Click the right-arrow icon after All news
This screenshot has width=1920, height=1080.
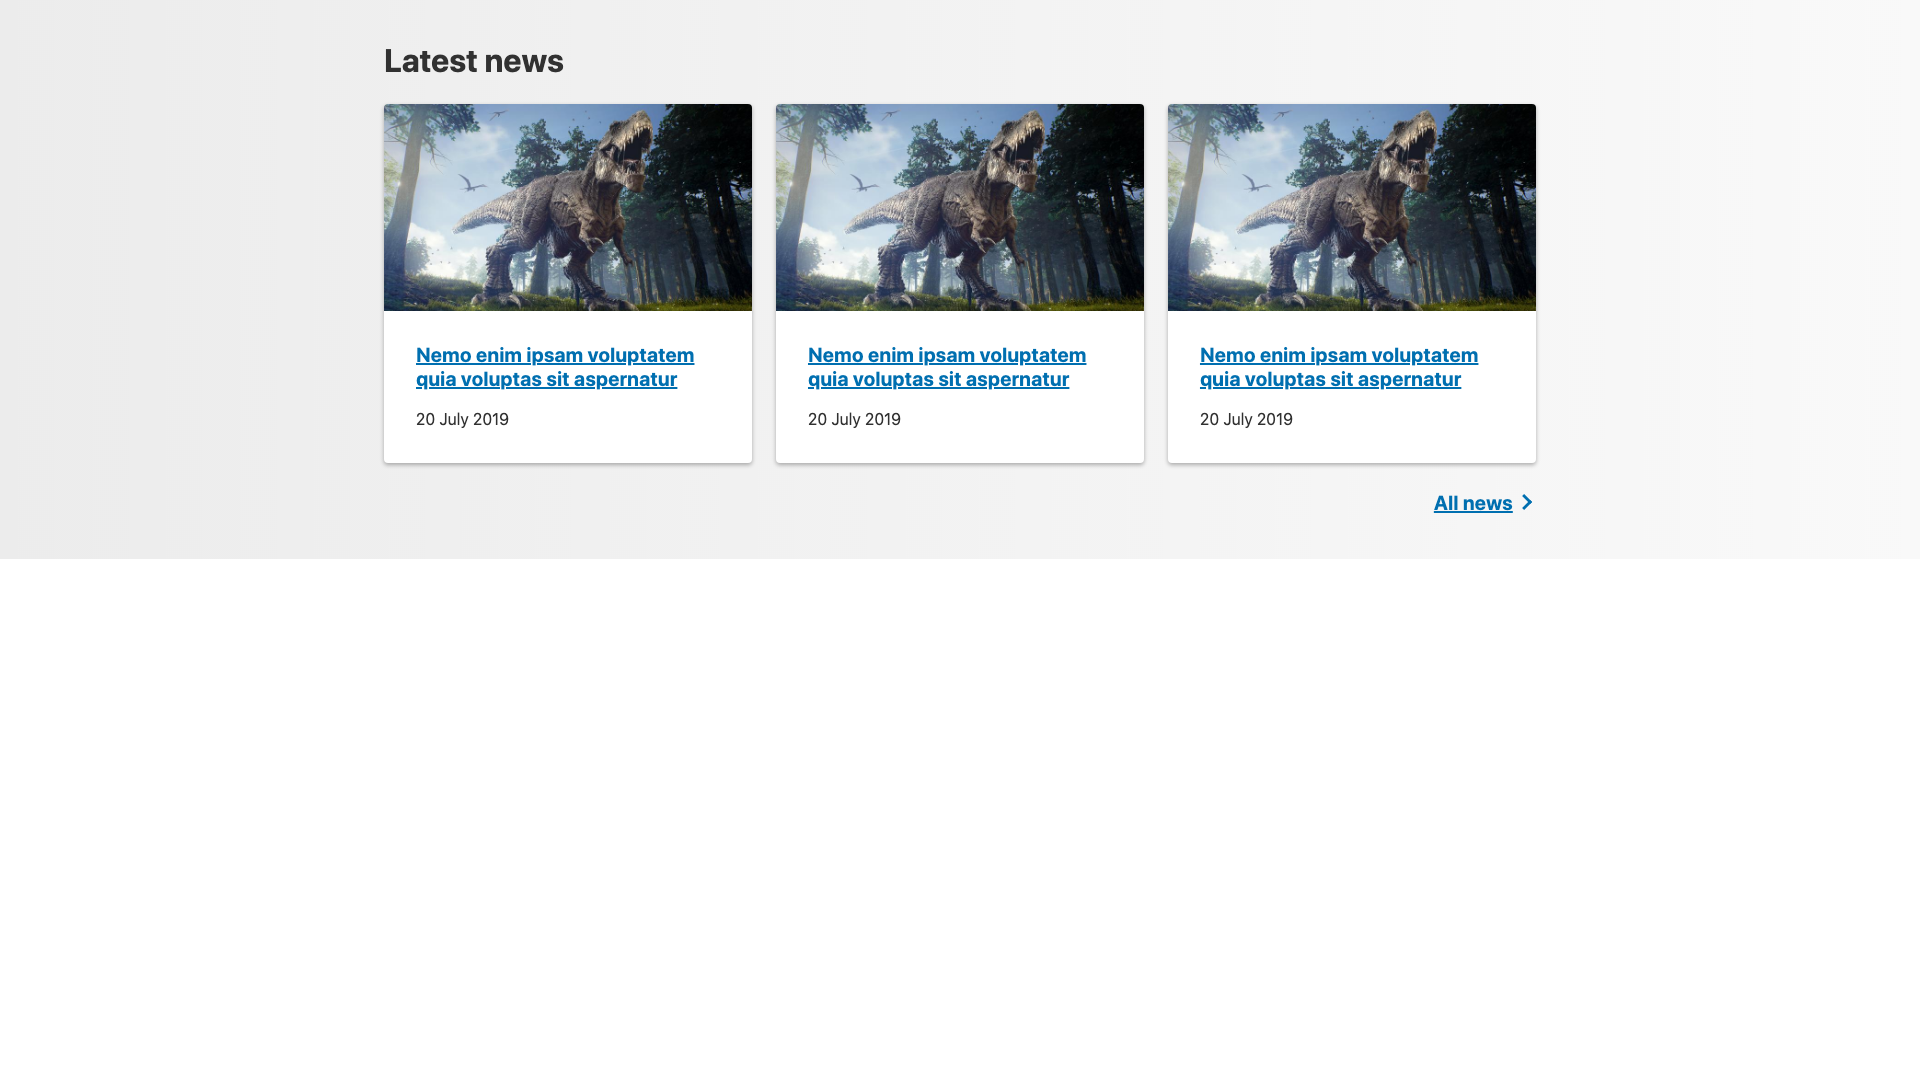click(x=1526, y=503)
